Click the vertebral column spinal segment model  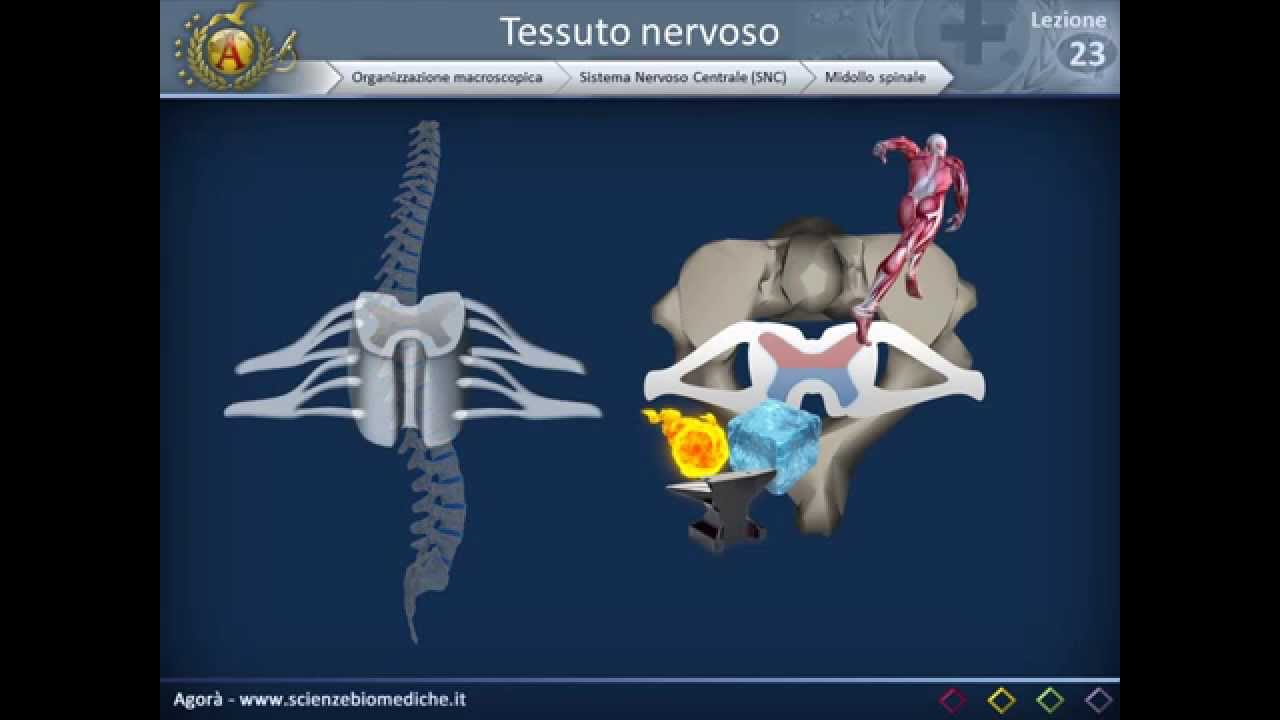click(x=412, y=380)
